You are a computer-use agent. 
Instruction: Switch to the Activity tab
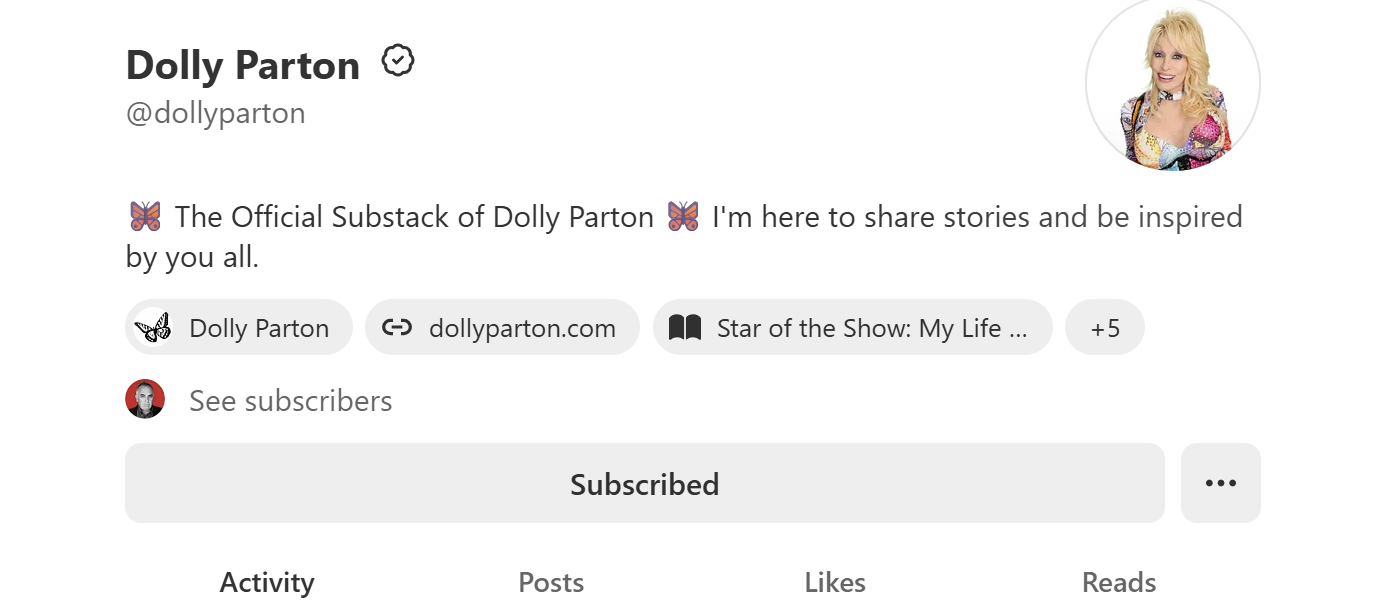coord(267,582)
